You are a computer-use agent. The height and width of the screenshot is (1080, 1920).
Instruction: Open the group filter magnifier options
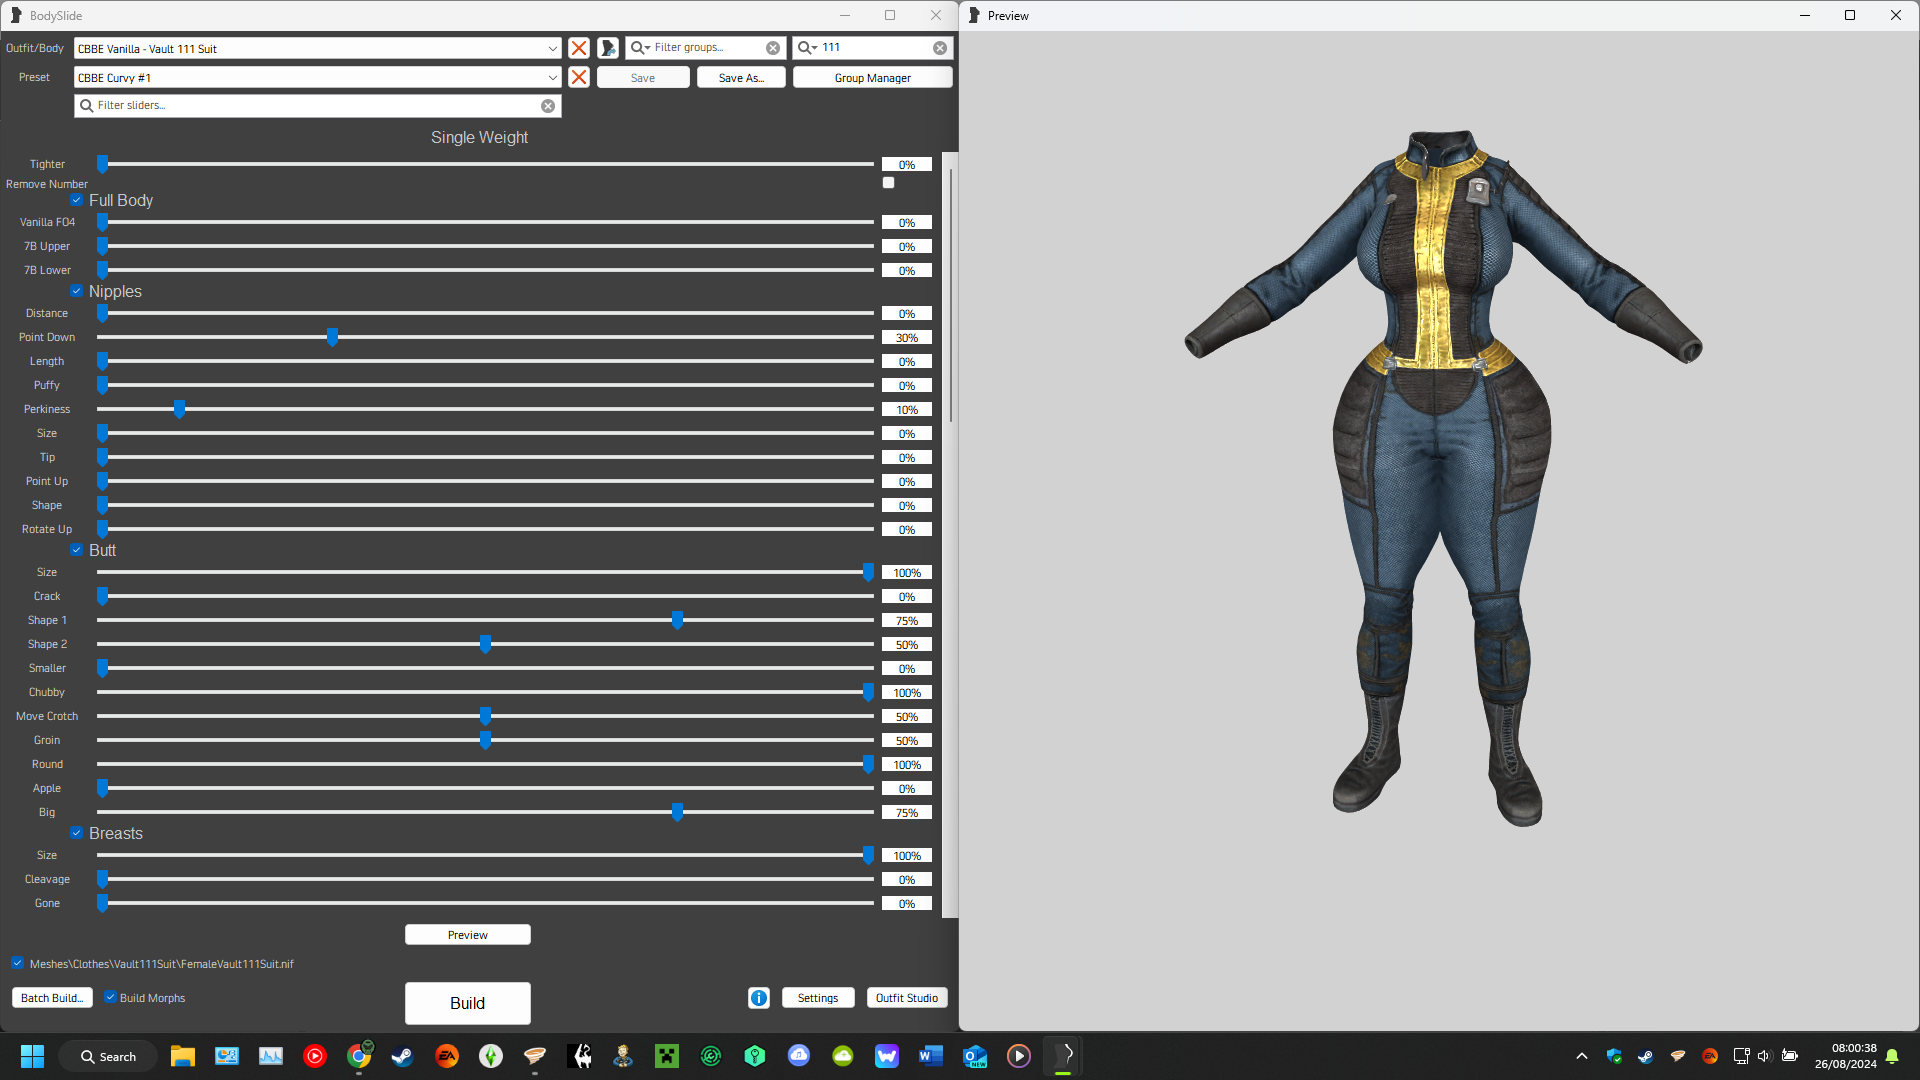coord(640,48)
